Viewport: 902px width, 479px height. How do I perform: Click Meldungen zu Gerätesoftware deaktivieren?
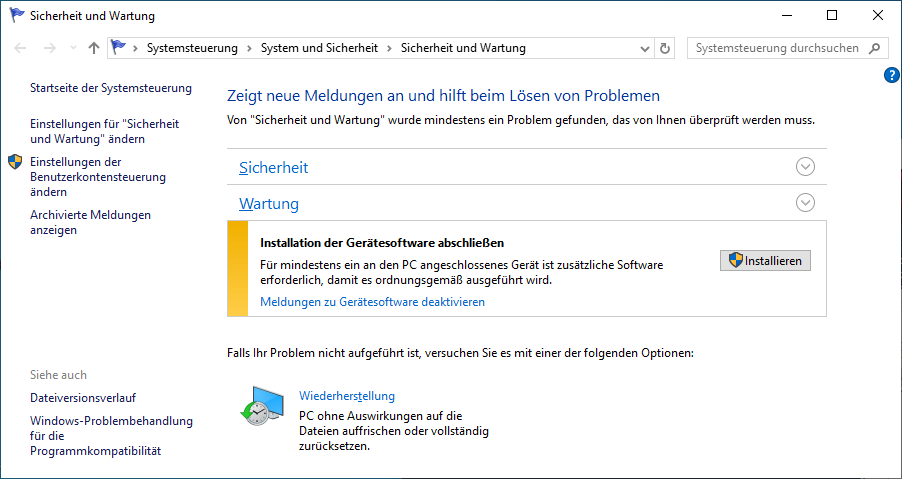pyautogui.click(x=373, y=302)
